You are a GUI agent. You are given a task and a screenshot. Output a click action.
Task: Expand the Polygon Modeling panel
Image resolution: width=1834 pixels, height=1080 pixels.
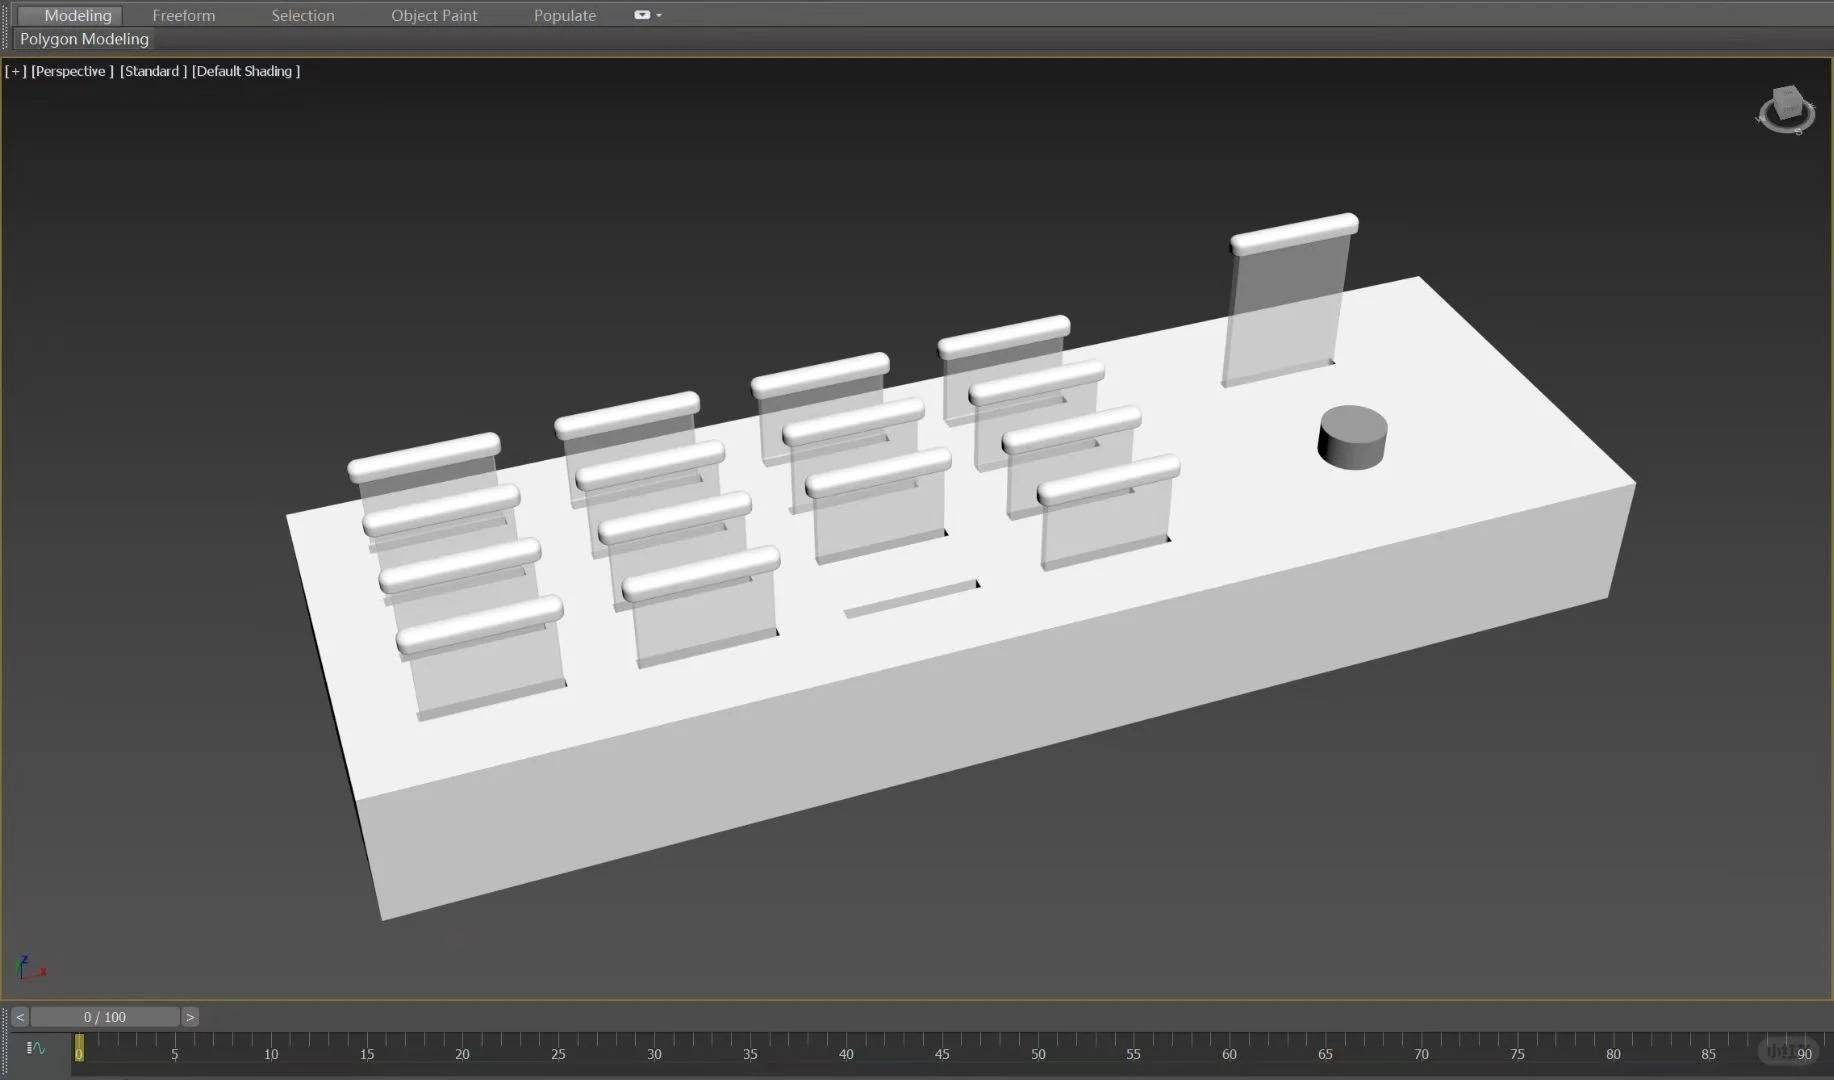tap(84, 39)
